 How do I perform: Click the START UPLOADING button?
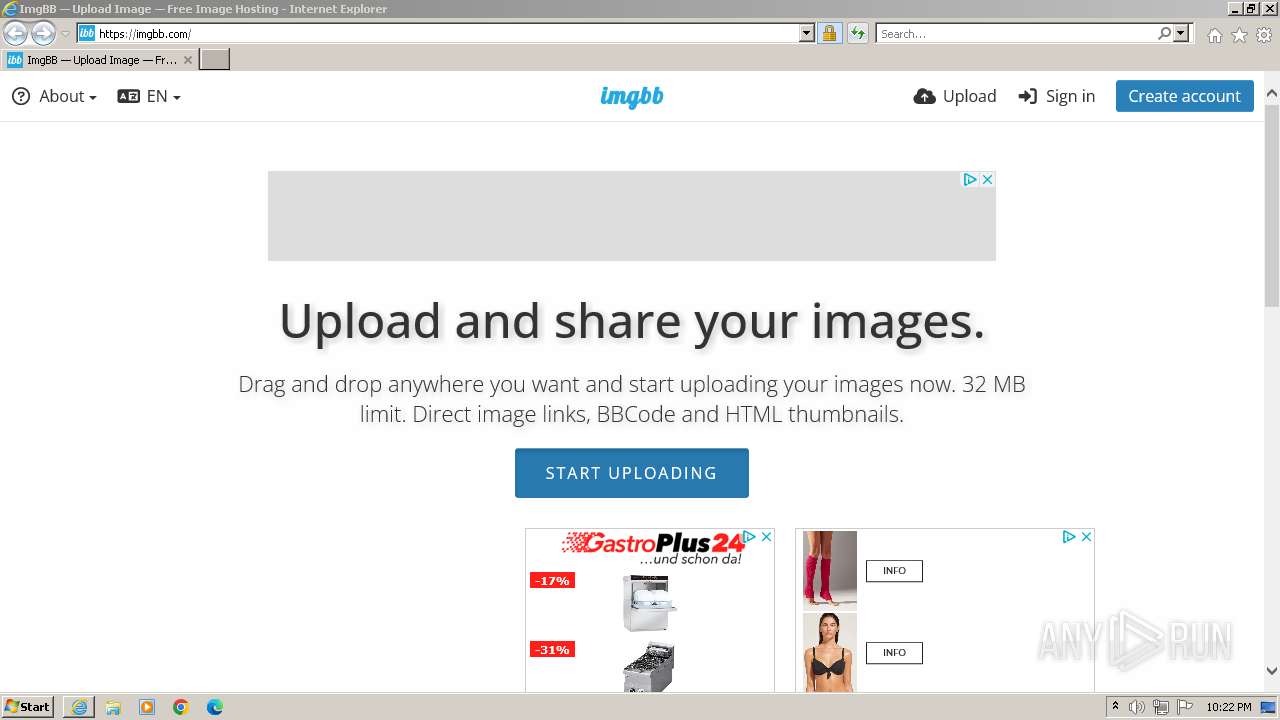click(632, 473)
